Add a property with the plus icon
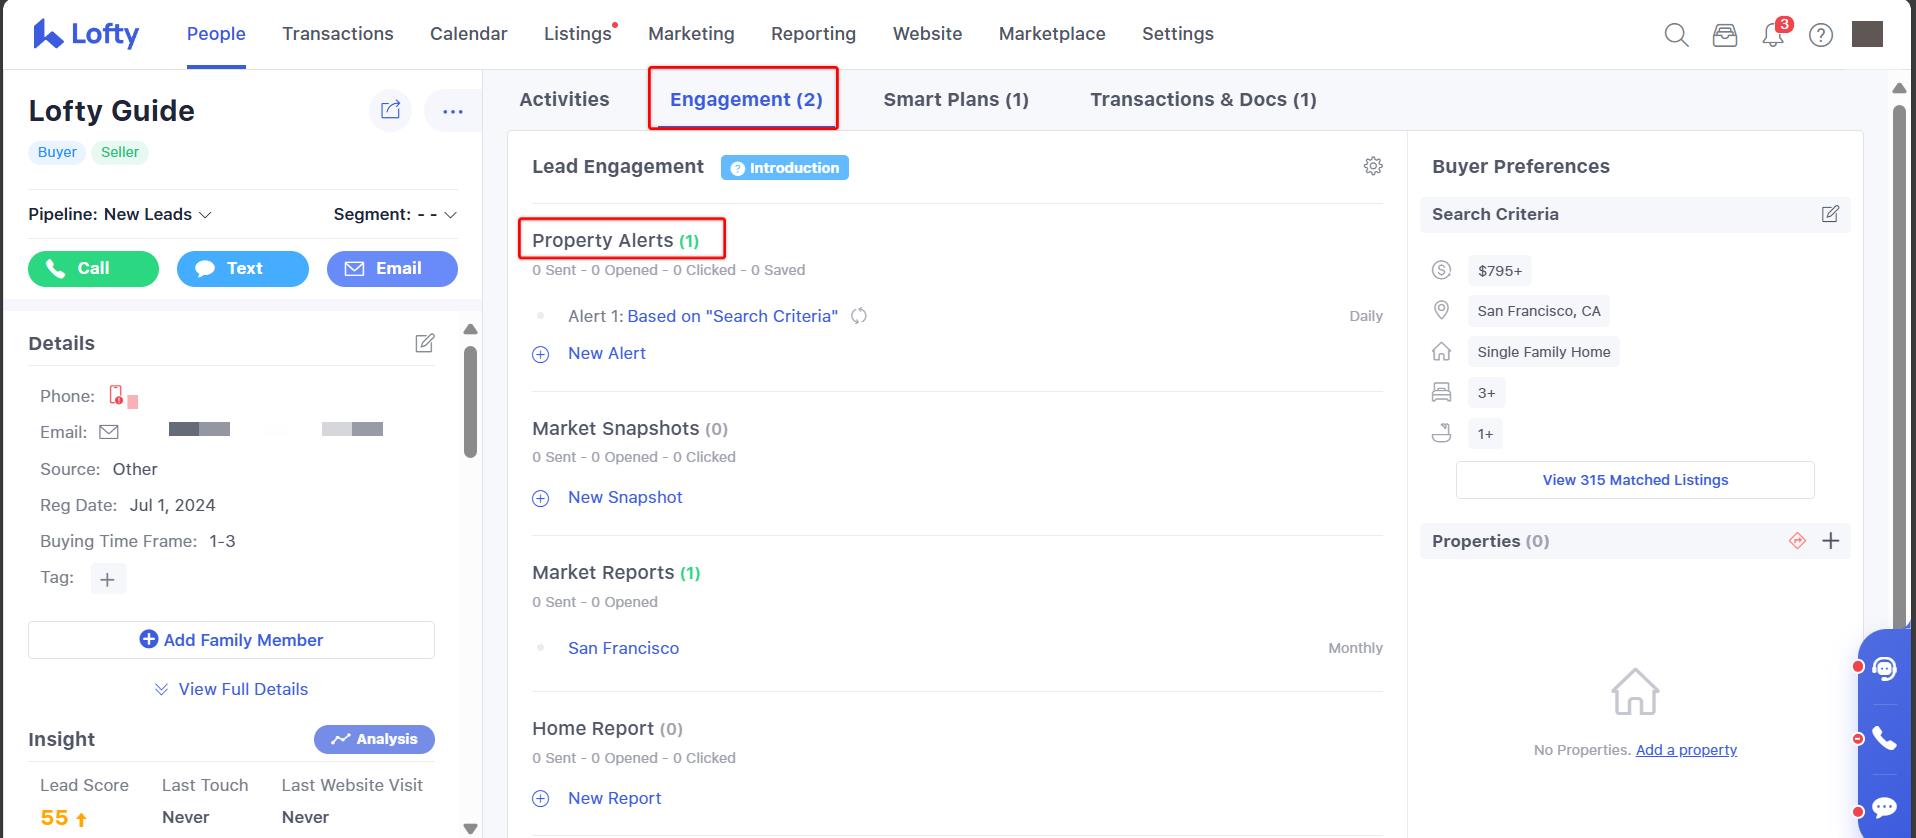This screenshot has width=1916, height=838. pyautogui.click(x=1831, y=541)
